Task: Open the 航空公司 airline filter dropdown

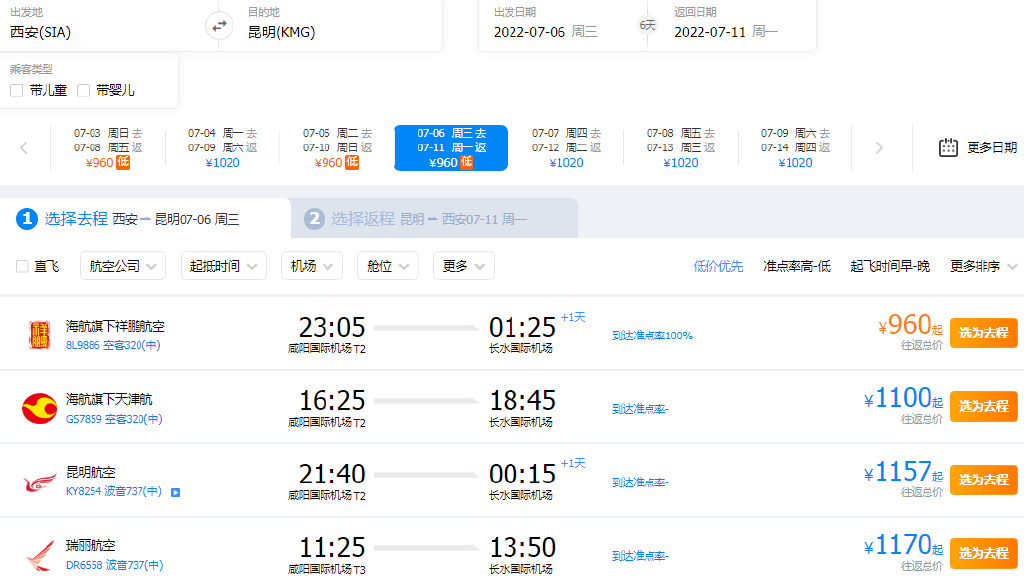Action: 123,266
